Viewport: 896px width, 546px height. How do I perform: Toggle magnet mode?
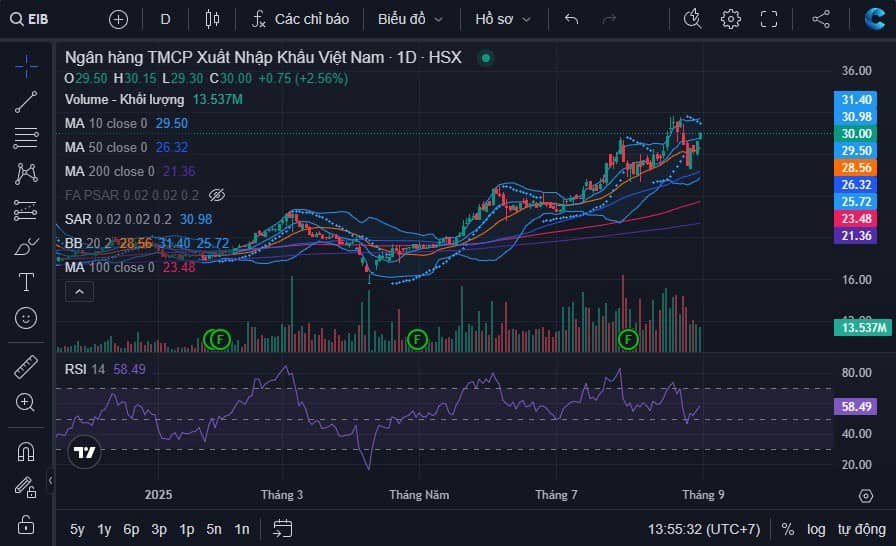tap(26, 452)
